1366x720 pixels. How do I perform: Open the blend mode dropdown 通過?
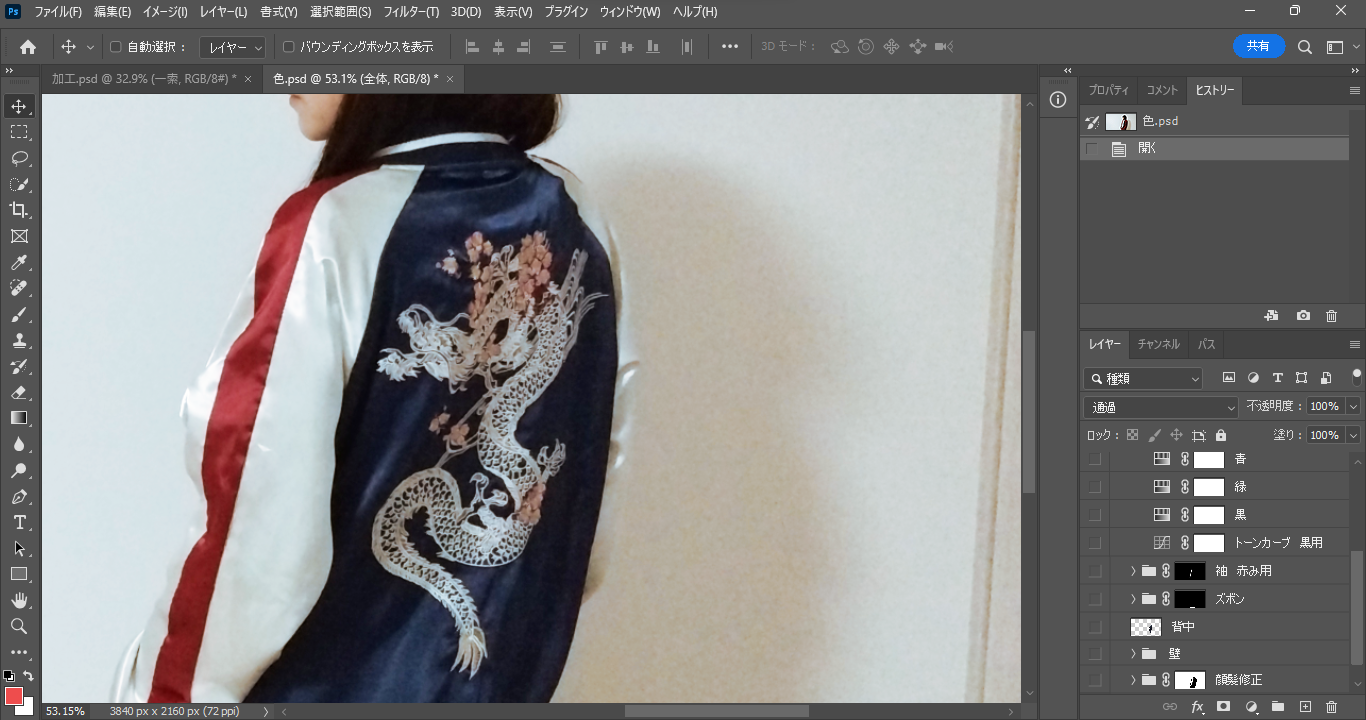(1161, 407)
